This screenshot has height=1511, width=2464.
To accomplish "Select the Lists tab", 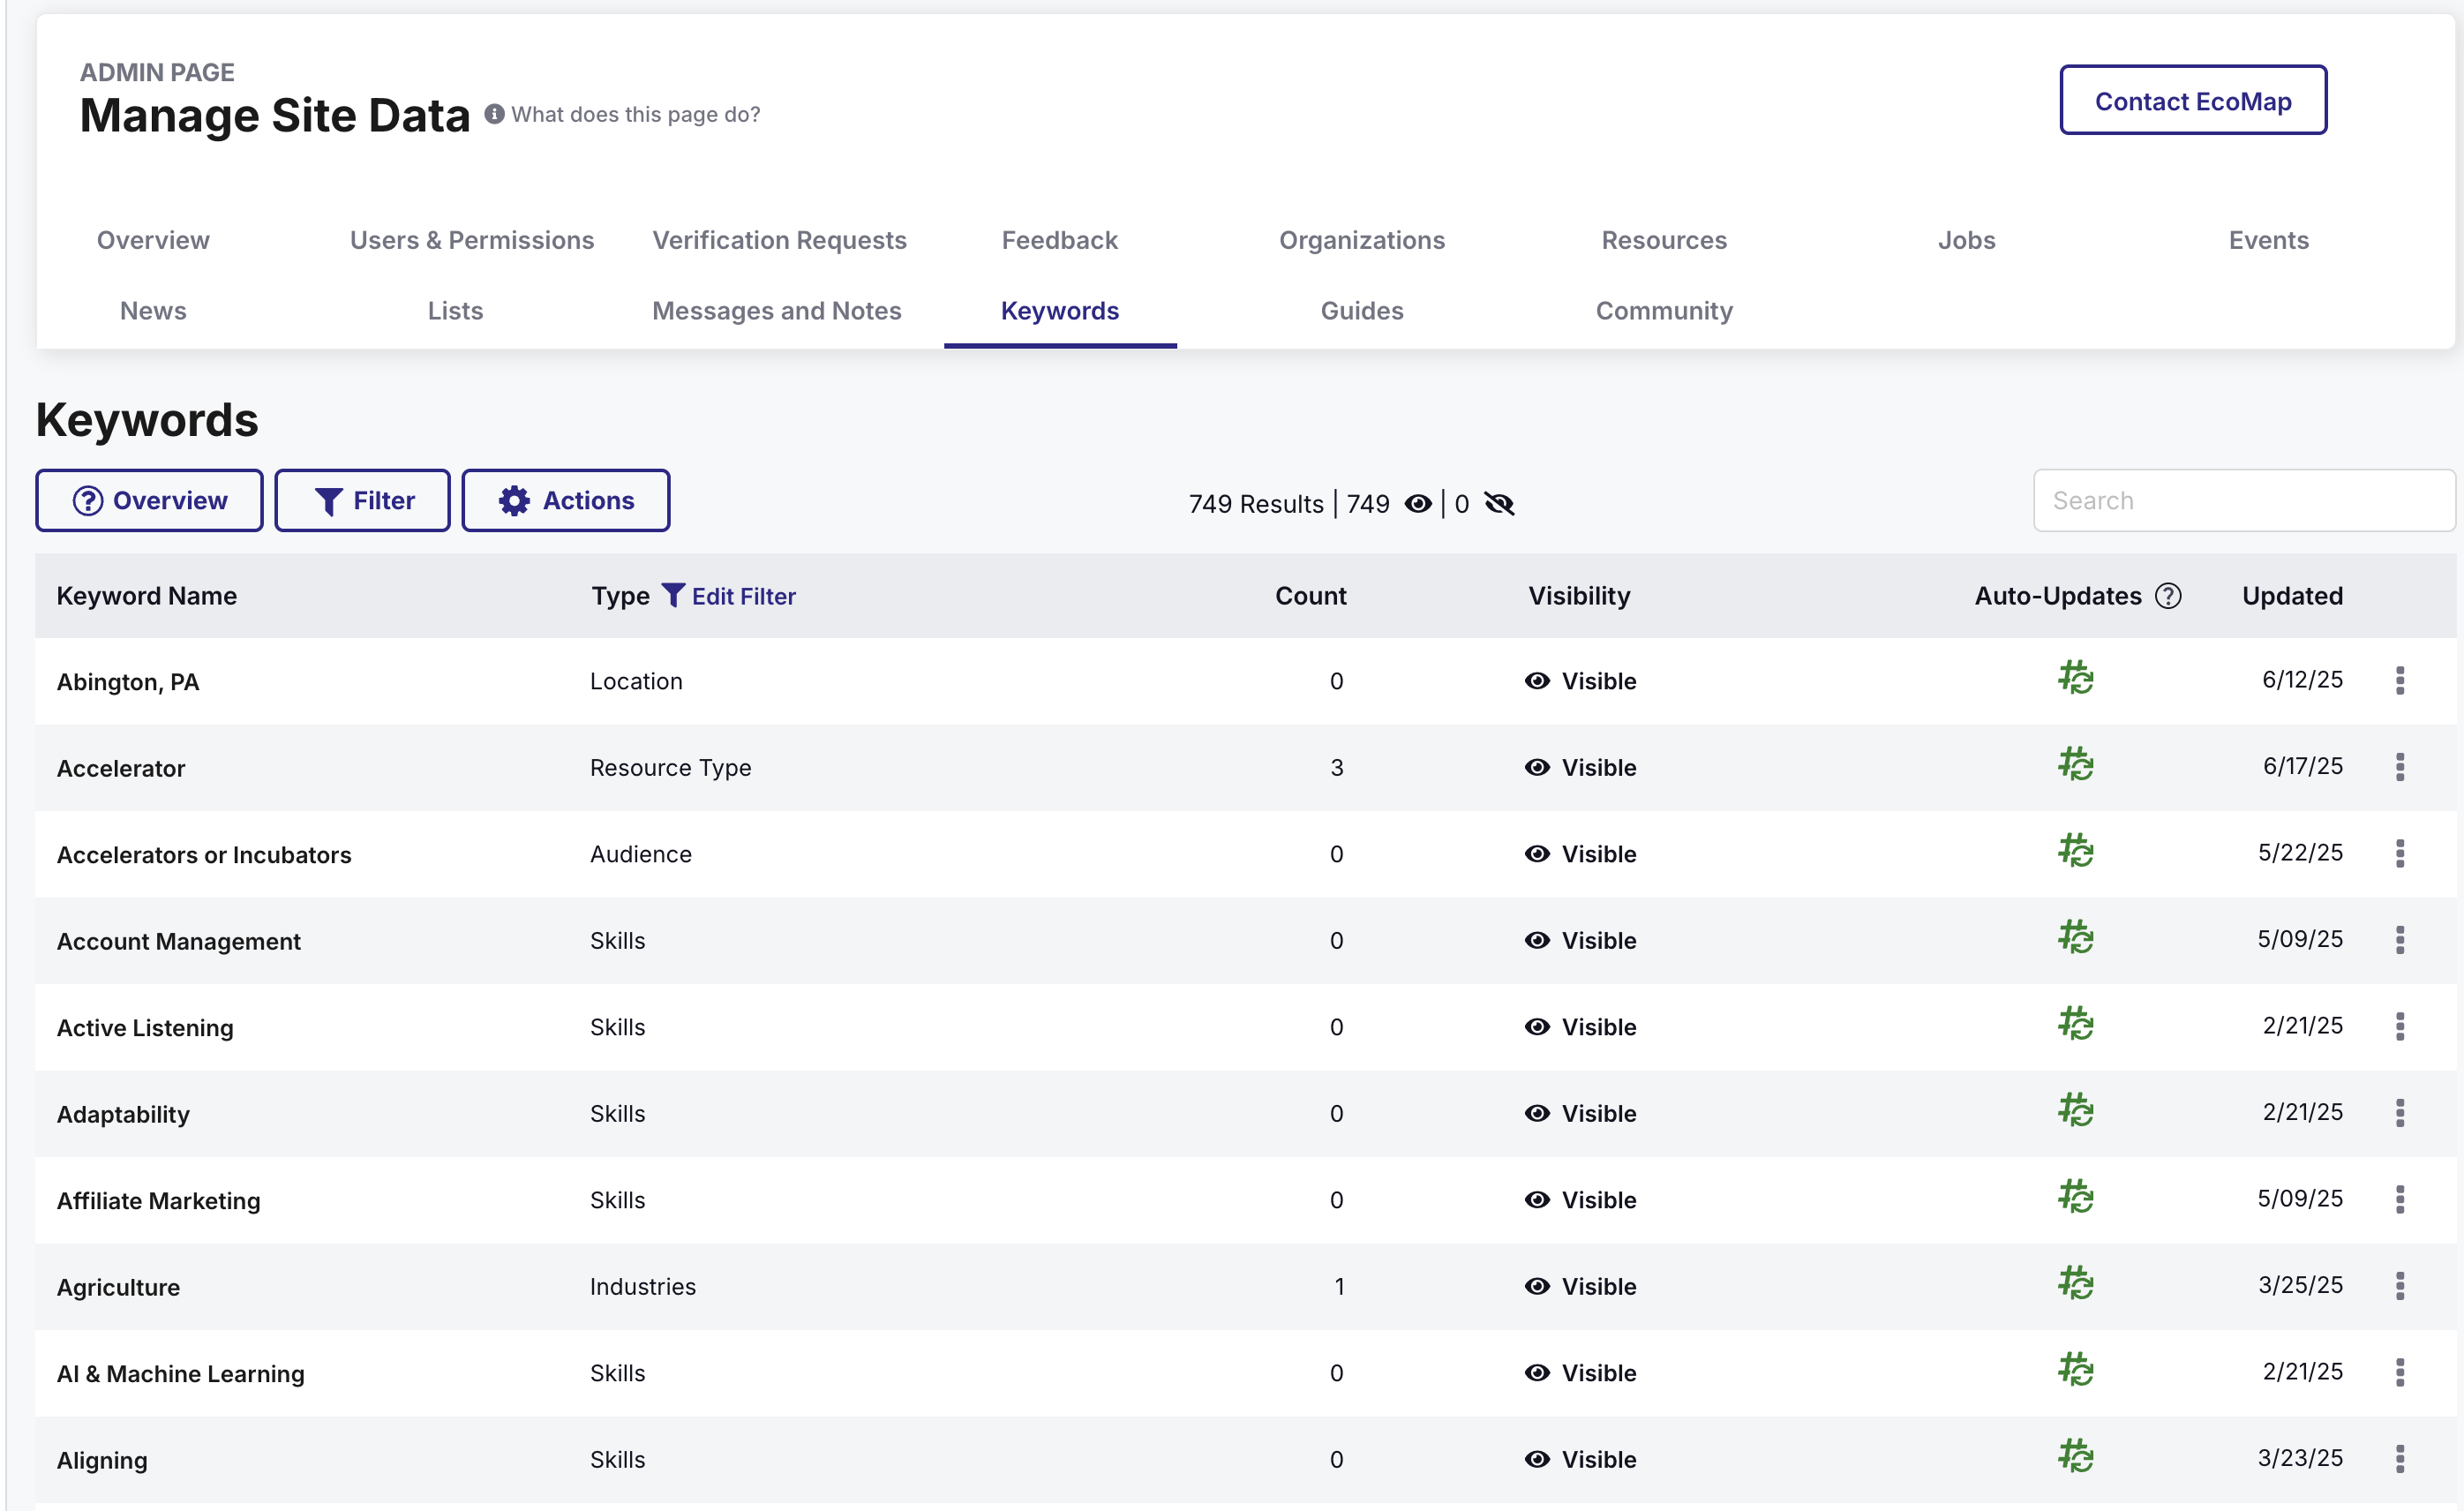I will (455, 311).
